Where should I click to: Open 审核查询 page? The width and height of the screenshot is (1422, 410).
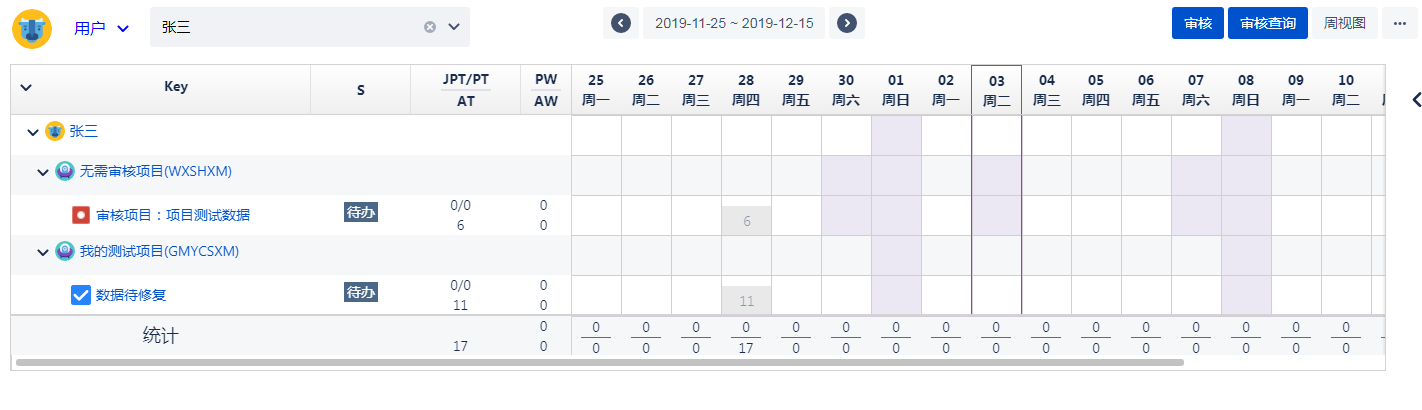tap(1268, 23)
